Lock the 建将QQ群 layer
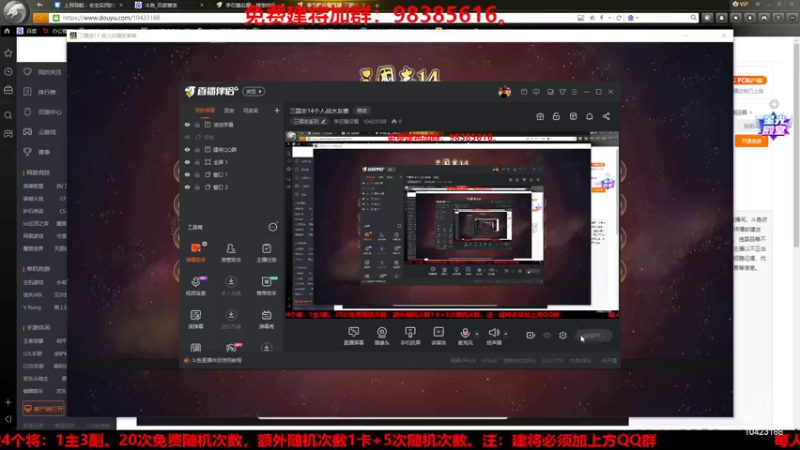The width and height of the screenshot is (800, 450). [x=197, y=149]
